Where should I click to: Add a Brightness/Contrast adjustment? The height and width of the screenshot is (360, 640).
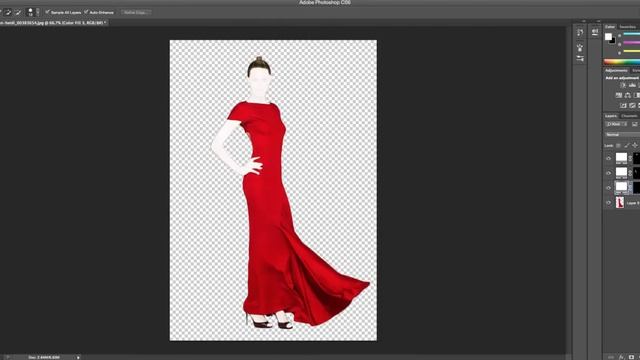tap(623, 85)
